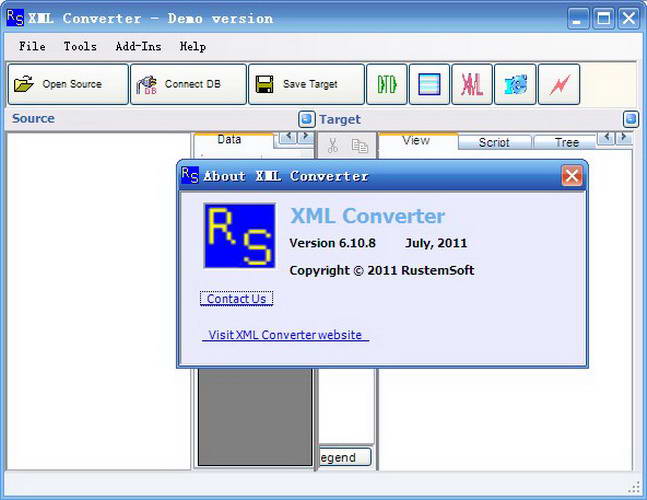The width and height of the screenshot is (647, 500).
Task: Open the Visit XML Converter website link
Action: [x=285, y=335]
